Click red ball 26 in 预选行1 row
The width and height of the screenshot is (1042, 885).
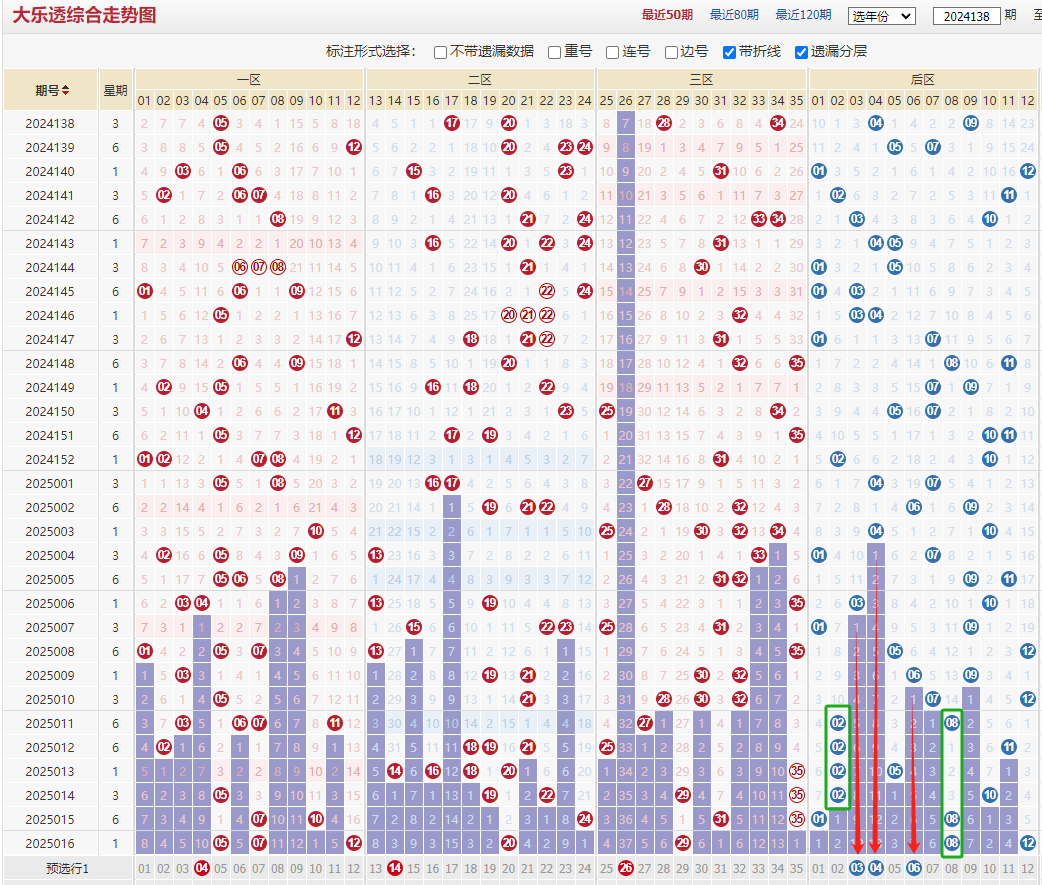626,868
